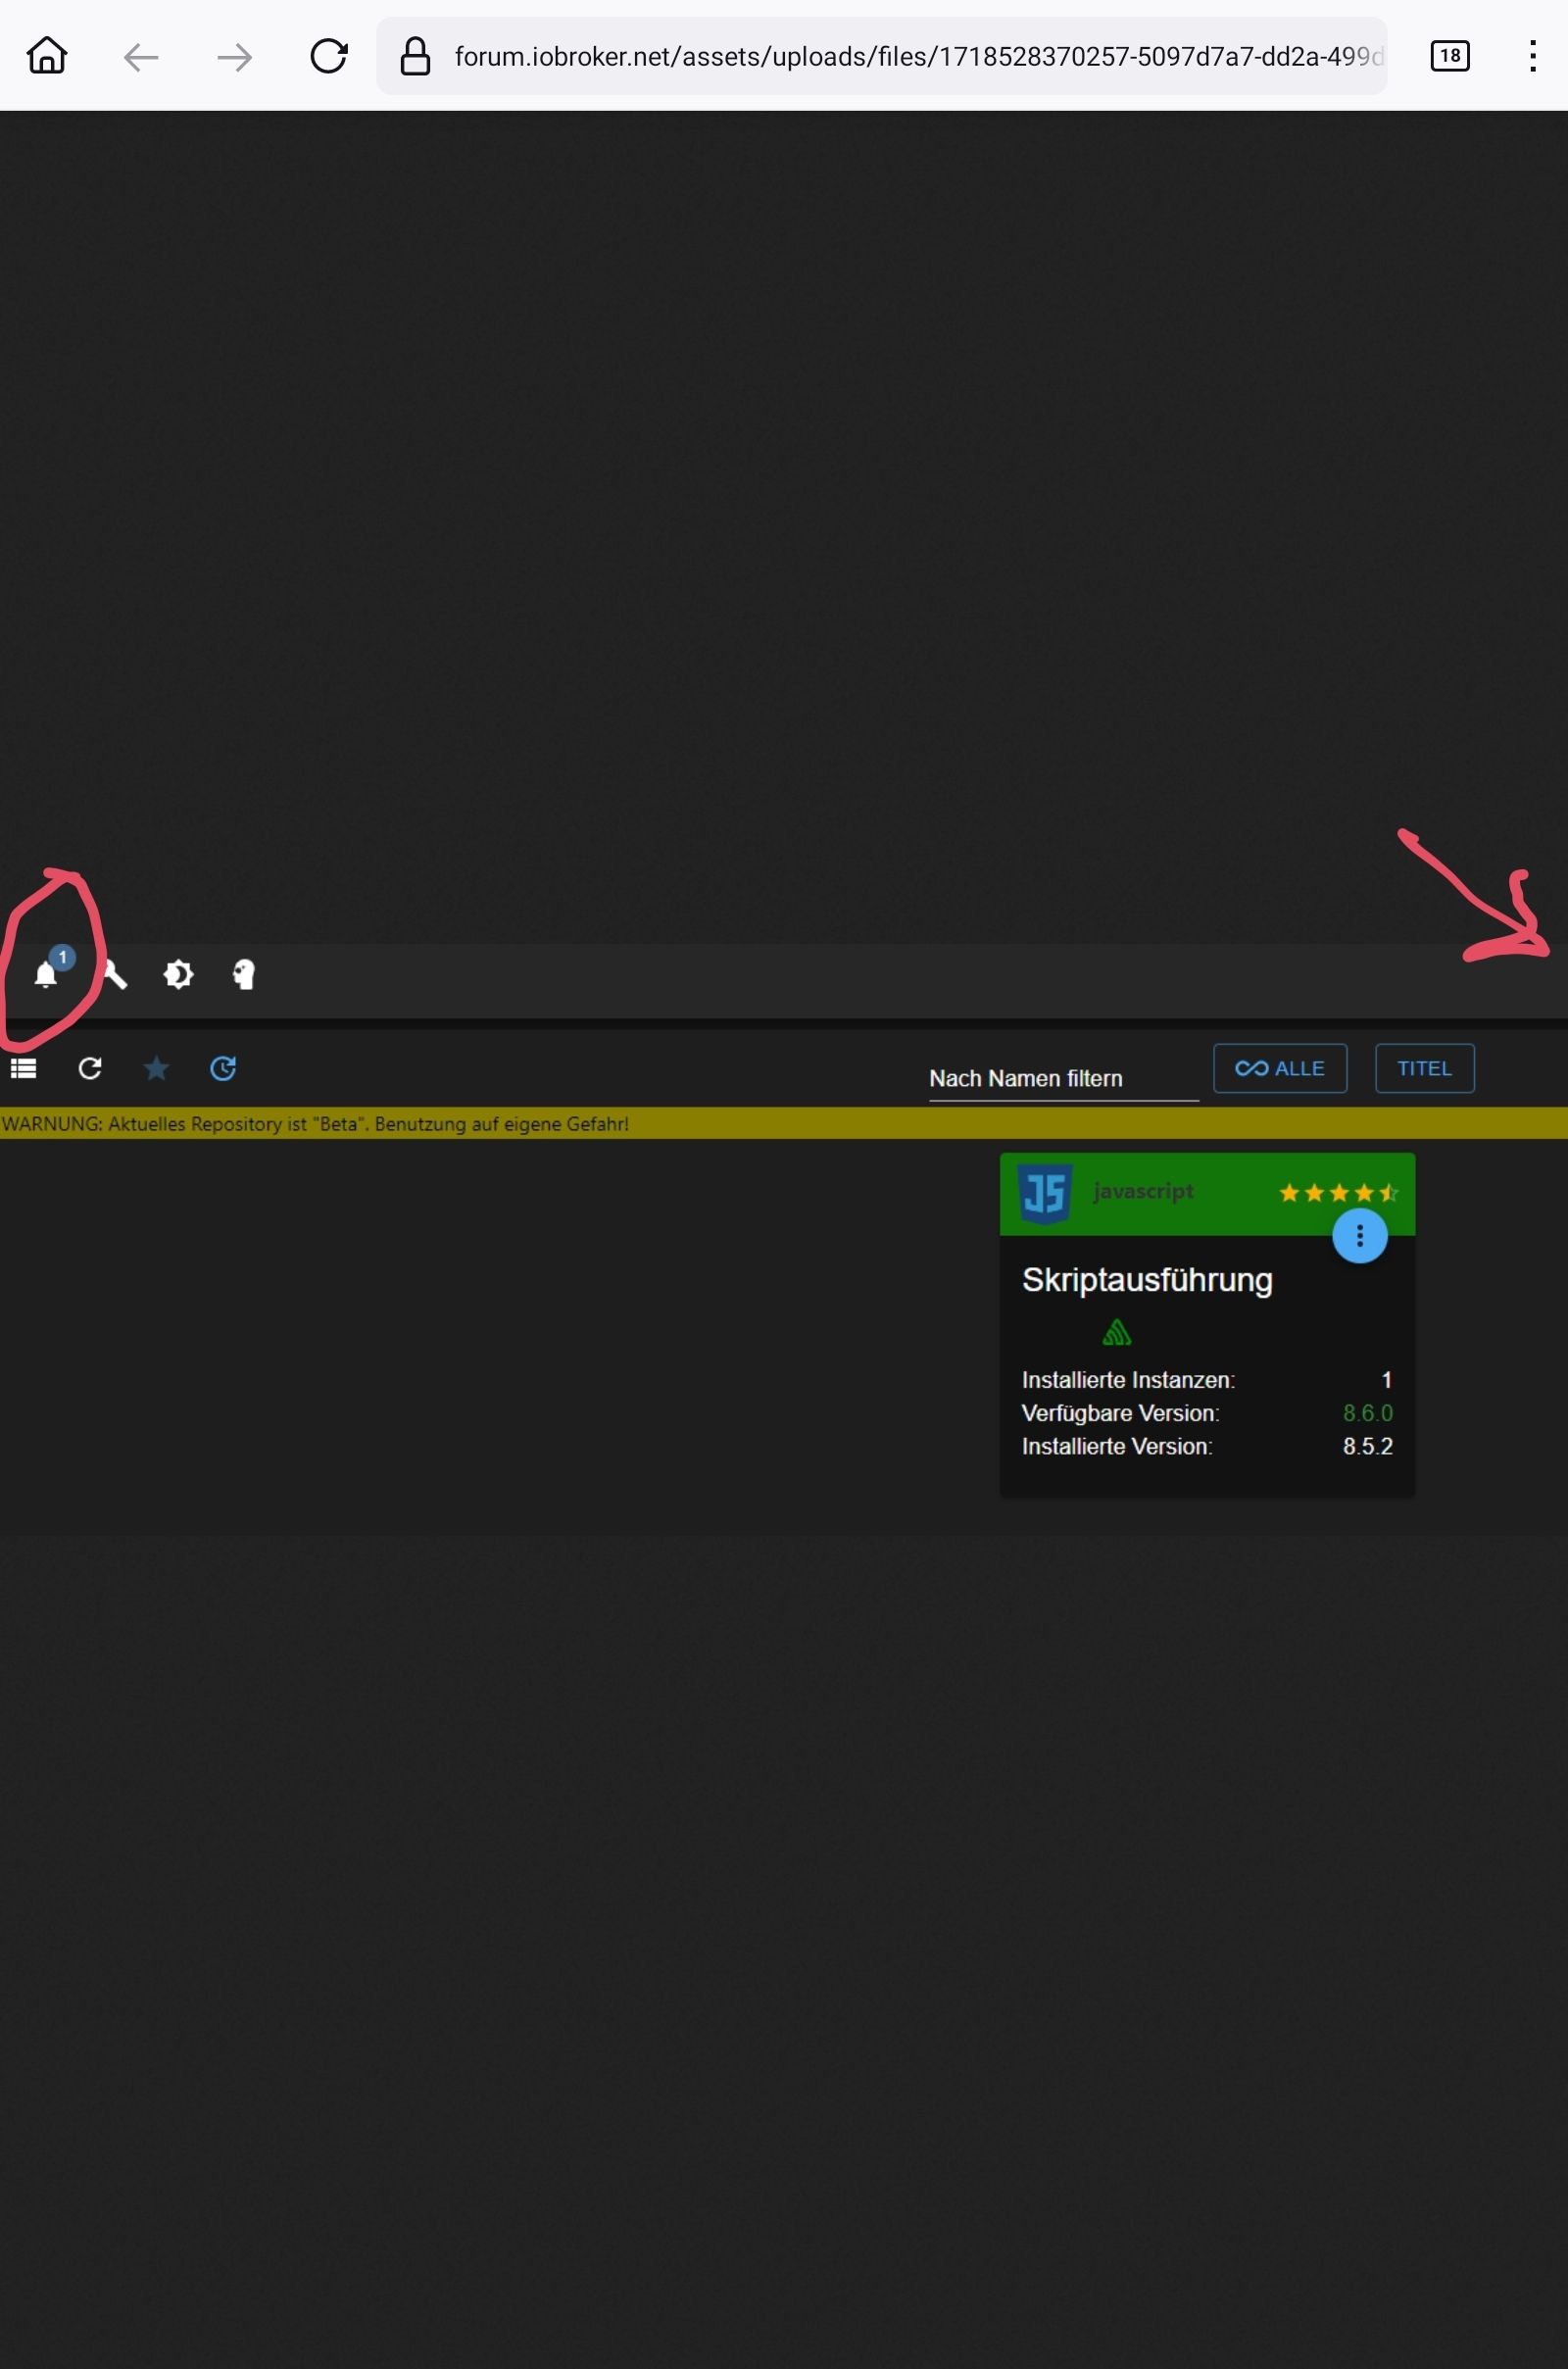The width and height of the screenshot is (1568, 2369).
Task: Open the tab switcher showing 18
Action: (x=1450, y=56)
